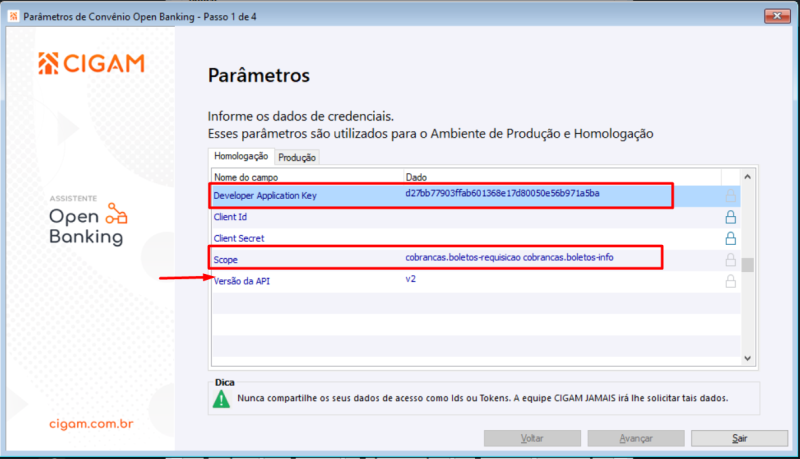Click the v2 API version value

tap(411, 279)
